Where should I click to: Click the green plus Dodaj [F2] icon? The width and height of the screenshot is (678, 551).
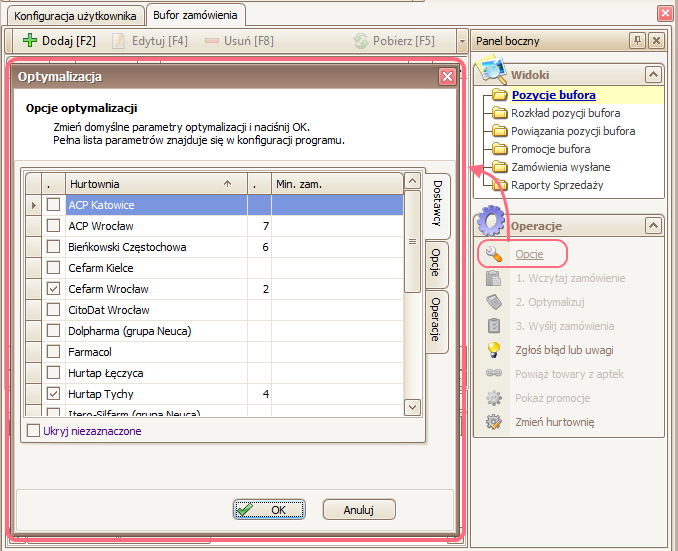[29, 41]
